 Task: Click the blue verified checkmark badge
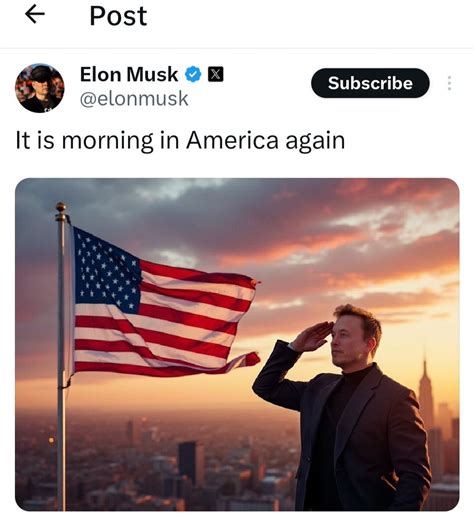pos(193,74)
